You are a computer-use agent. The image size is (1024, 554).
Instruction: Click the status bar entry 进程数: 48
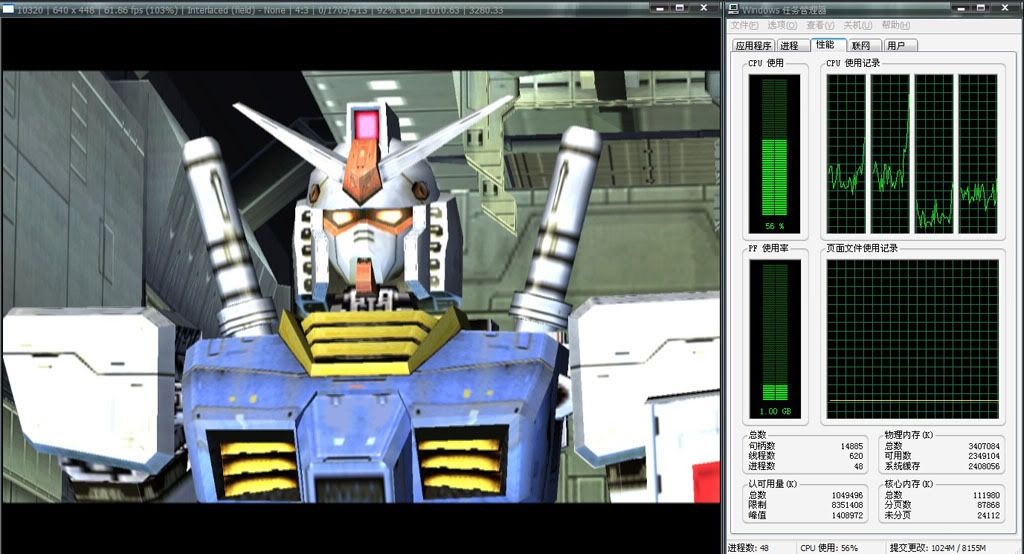(x=749, y=547)
